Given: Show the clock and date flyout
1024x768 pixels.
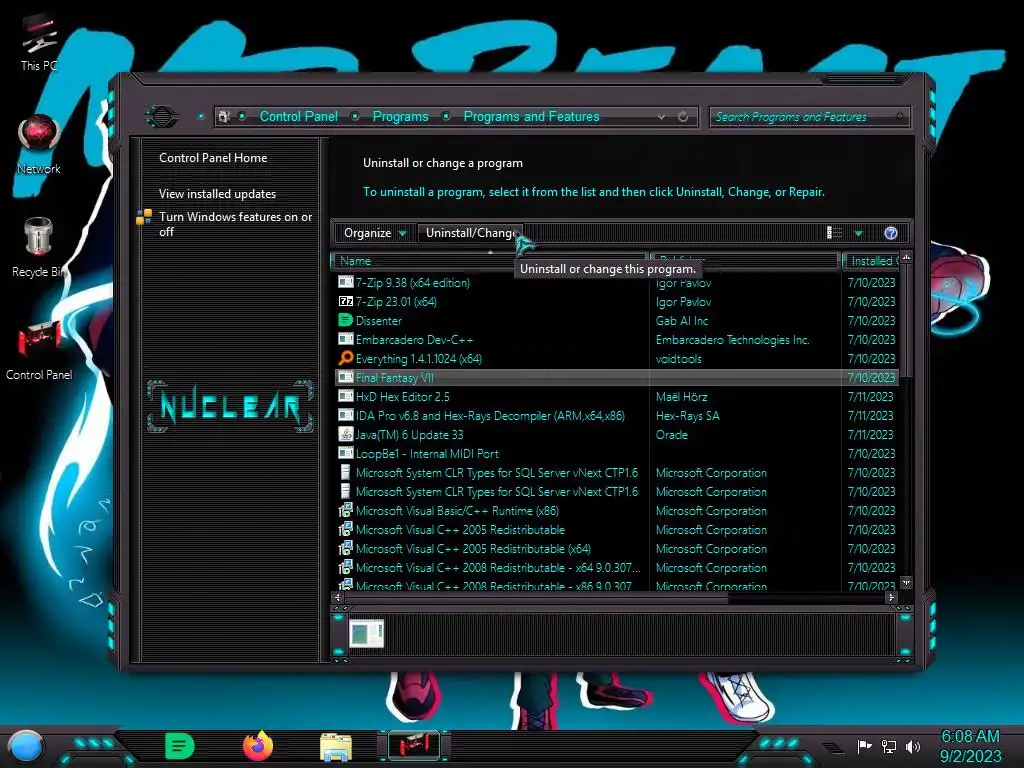Looking at the screenshot, I should [x=970, y=746].
